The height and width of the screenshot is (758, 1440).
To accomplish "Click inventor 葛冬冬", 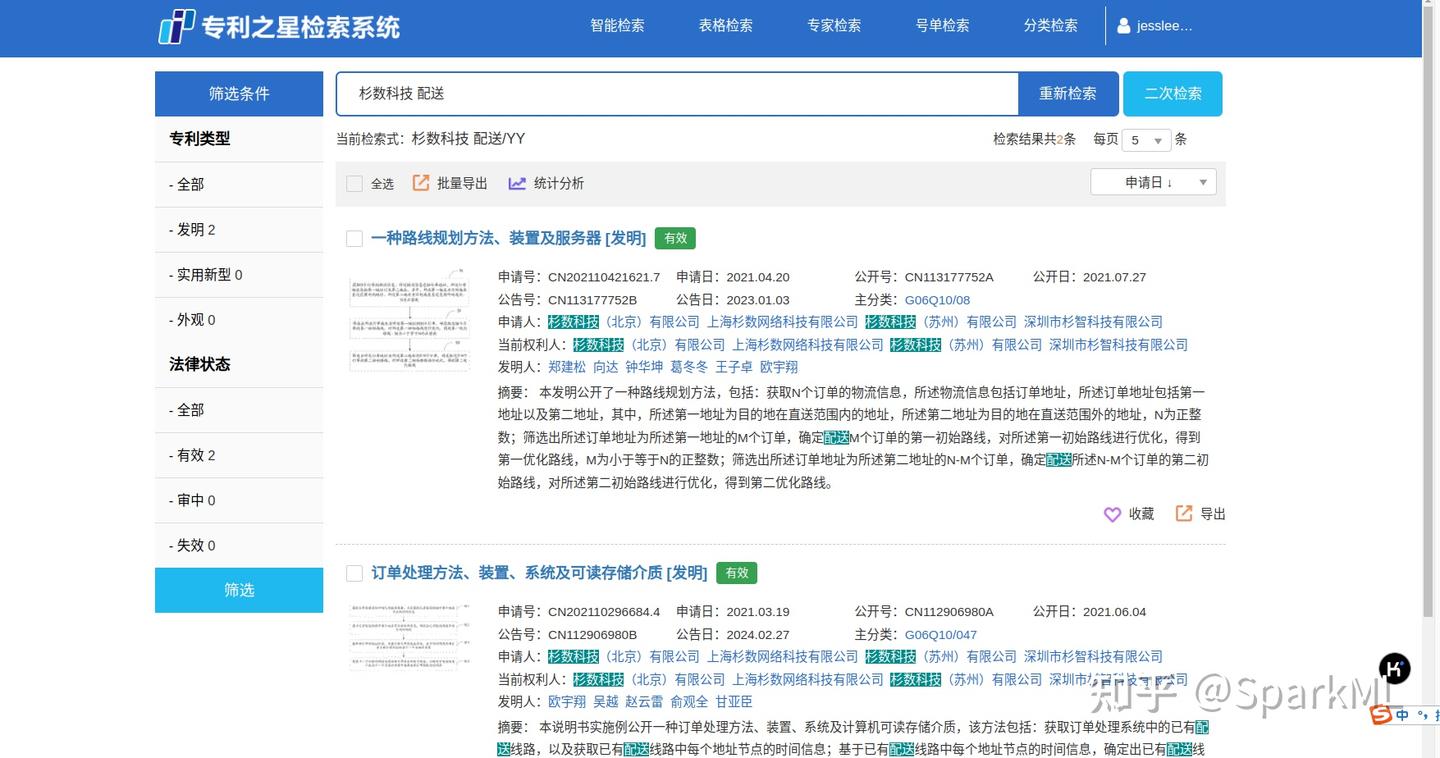I will click(689, 367).
